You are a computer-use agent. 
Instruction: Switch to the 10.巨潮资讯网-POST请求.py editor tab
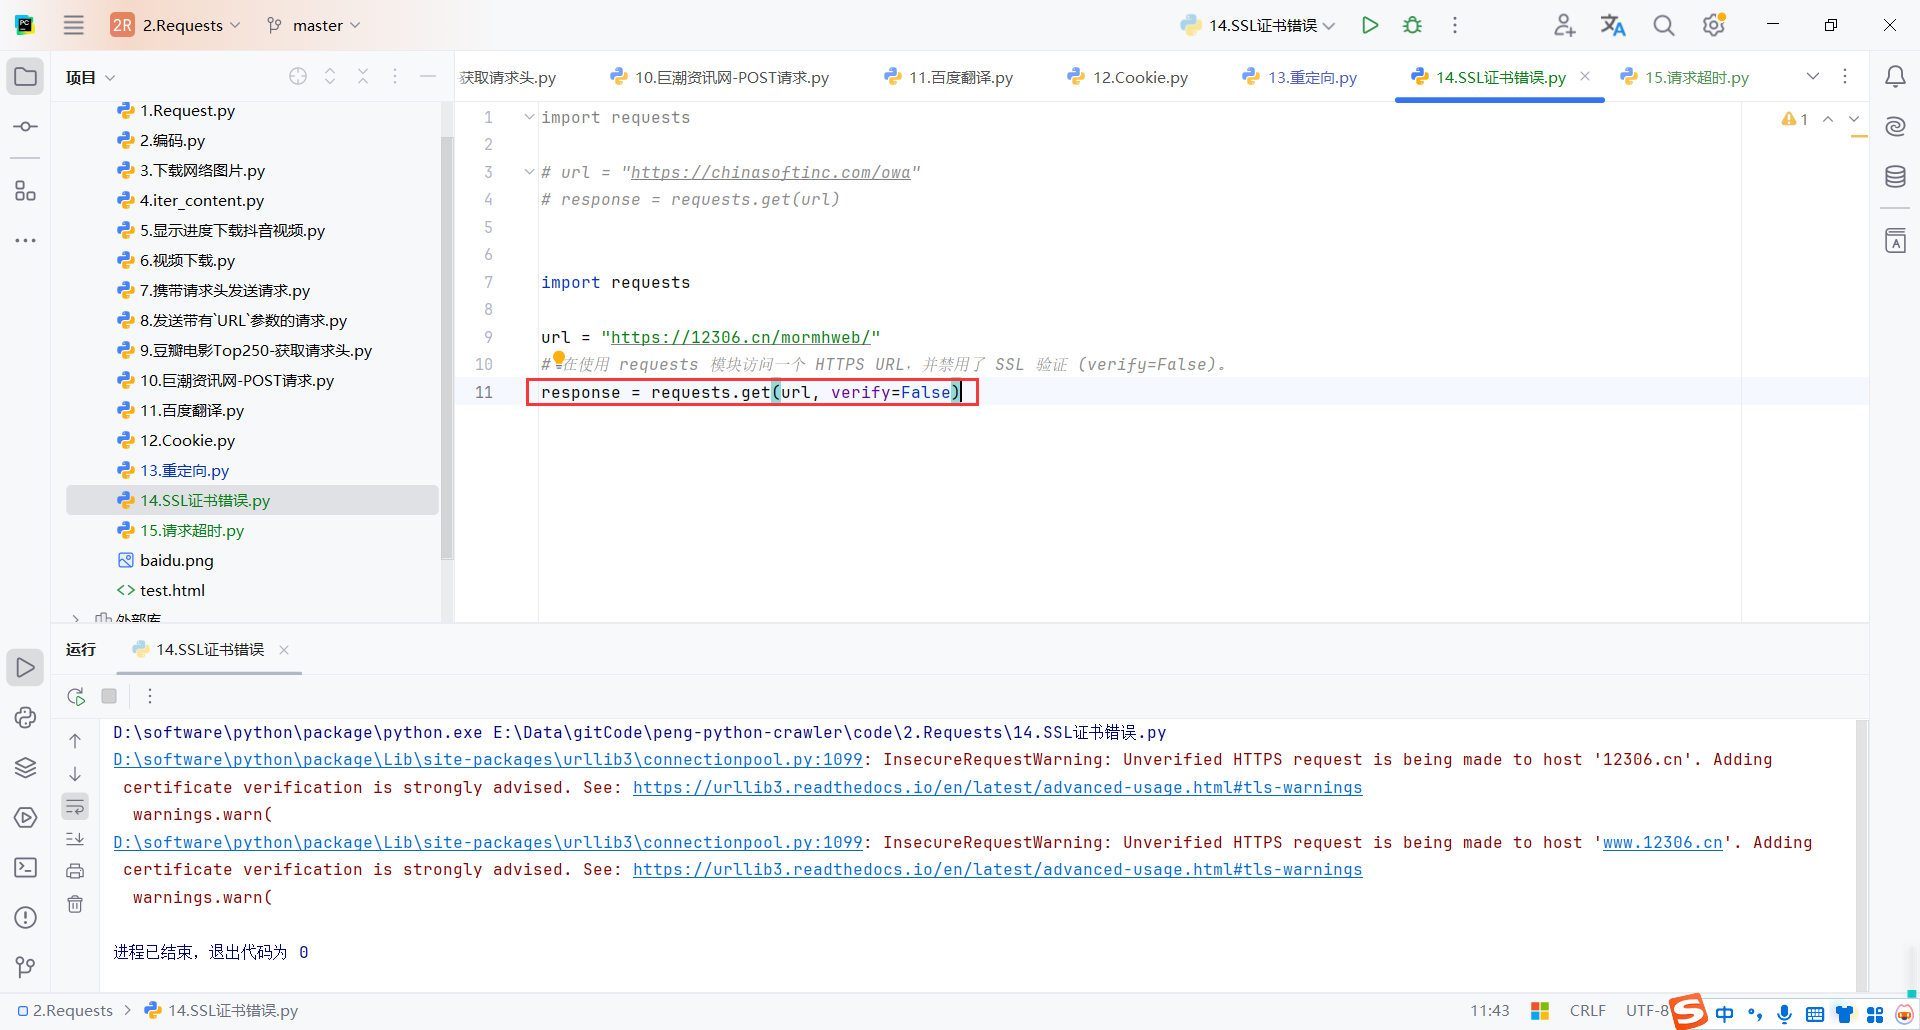pyautogui.click(x=720, y=77)
